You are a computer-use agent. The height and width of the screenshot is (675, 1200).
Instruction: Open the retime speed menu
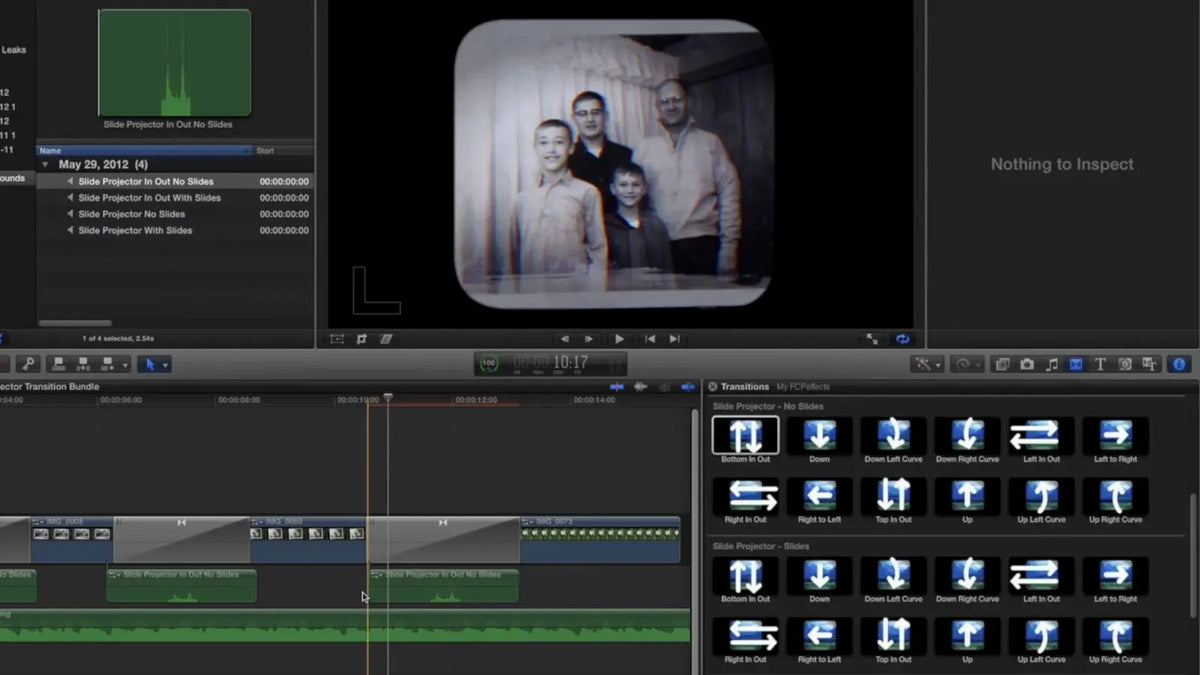967,365
